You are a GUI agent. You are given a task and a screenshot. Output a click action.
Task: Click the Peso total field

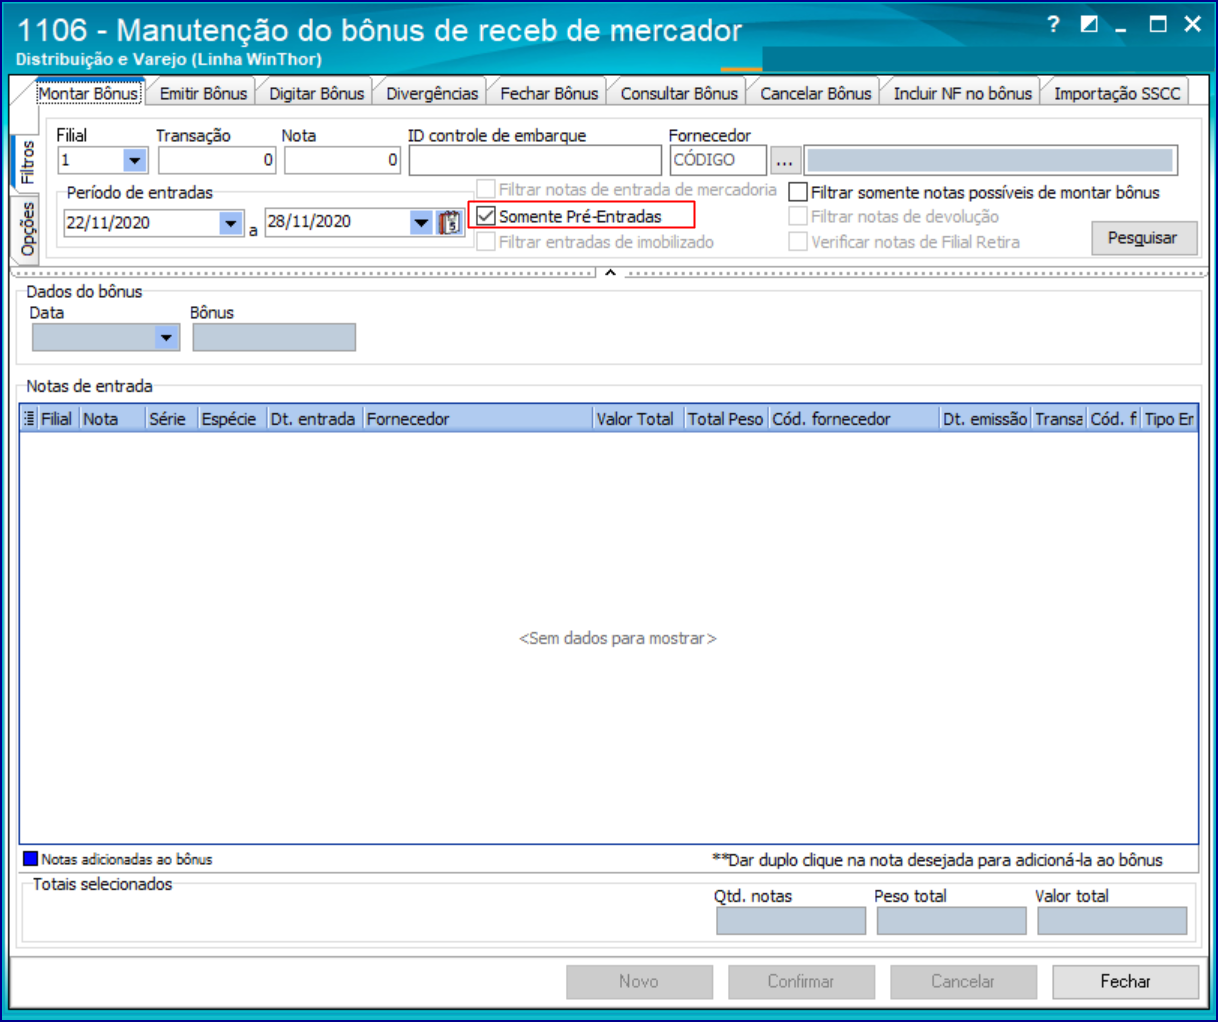[x=951, y=921]
